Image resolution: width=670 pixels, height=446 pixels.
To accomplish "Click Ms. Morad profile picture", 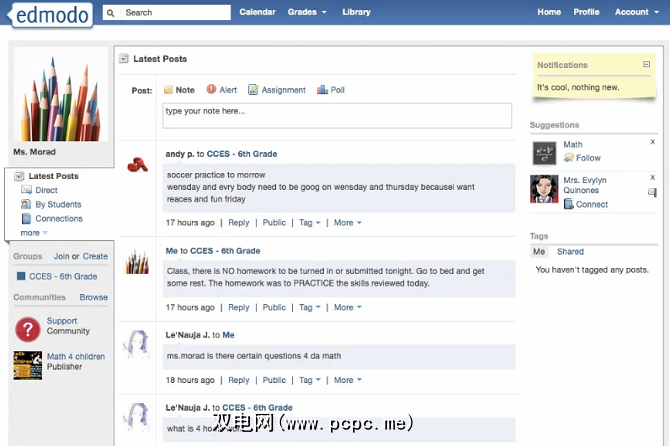I will tap(61, 94).
